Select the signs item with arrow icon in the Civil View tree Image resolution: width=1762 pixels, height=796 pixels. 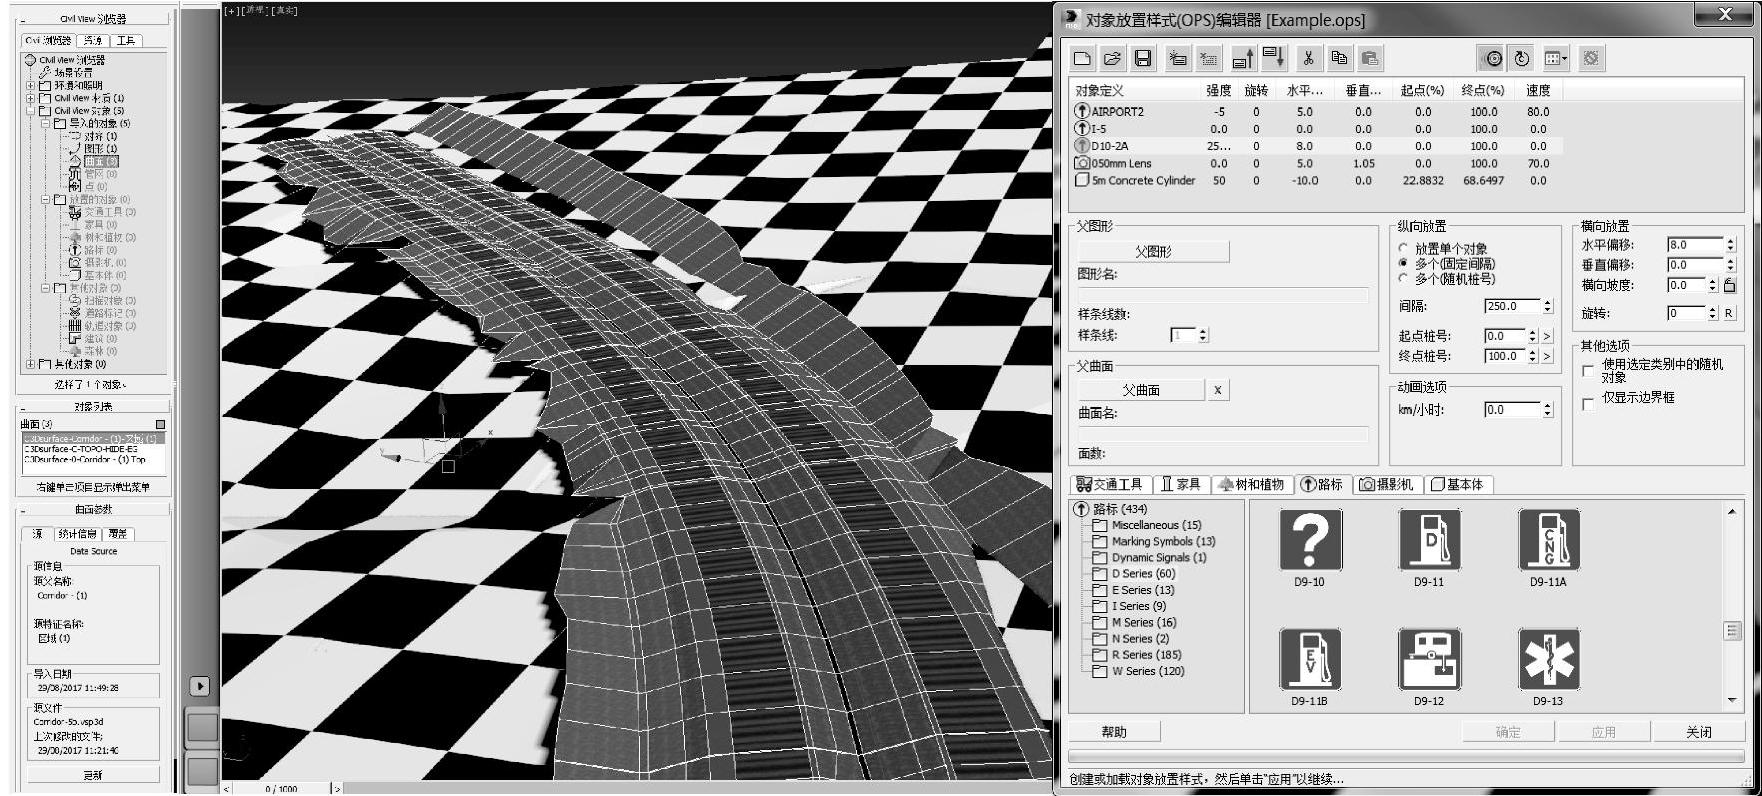[x=92, y=250]
